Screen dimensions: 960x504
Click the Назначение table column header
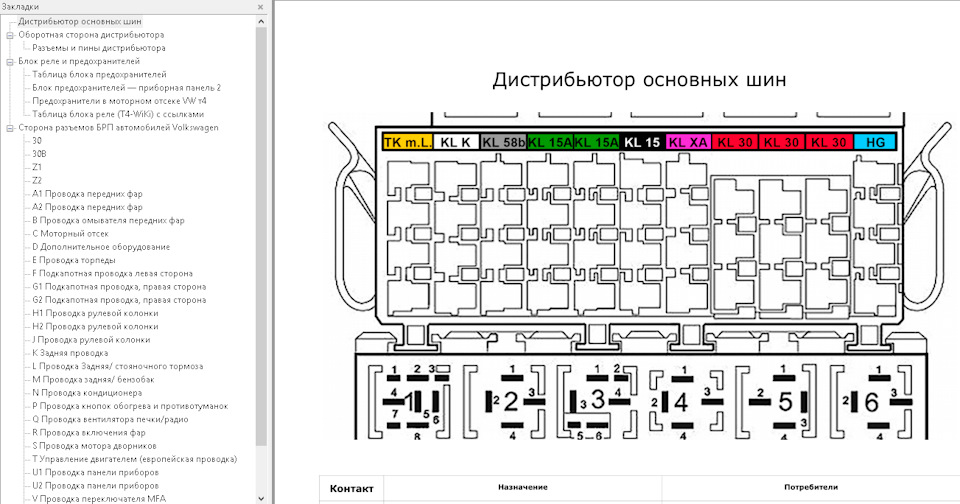(x=523, y=487)
